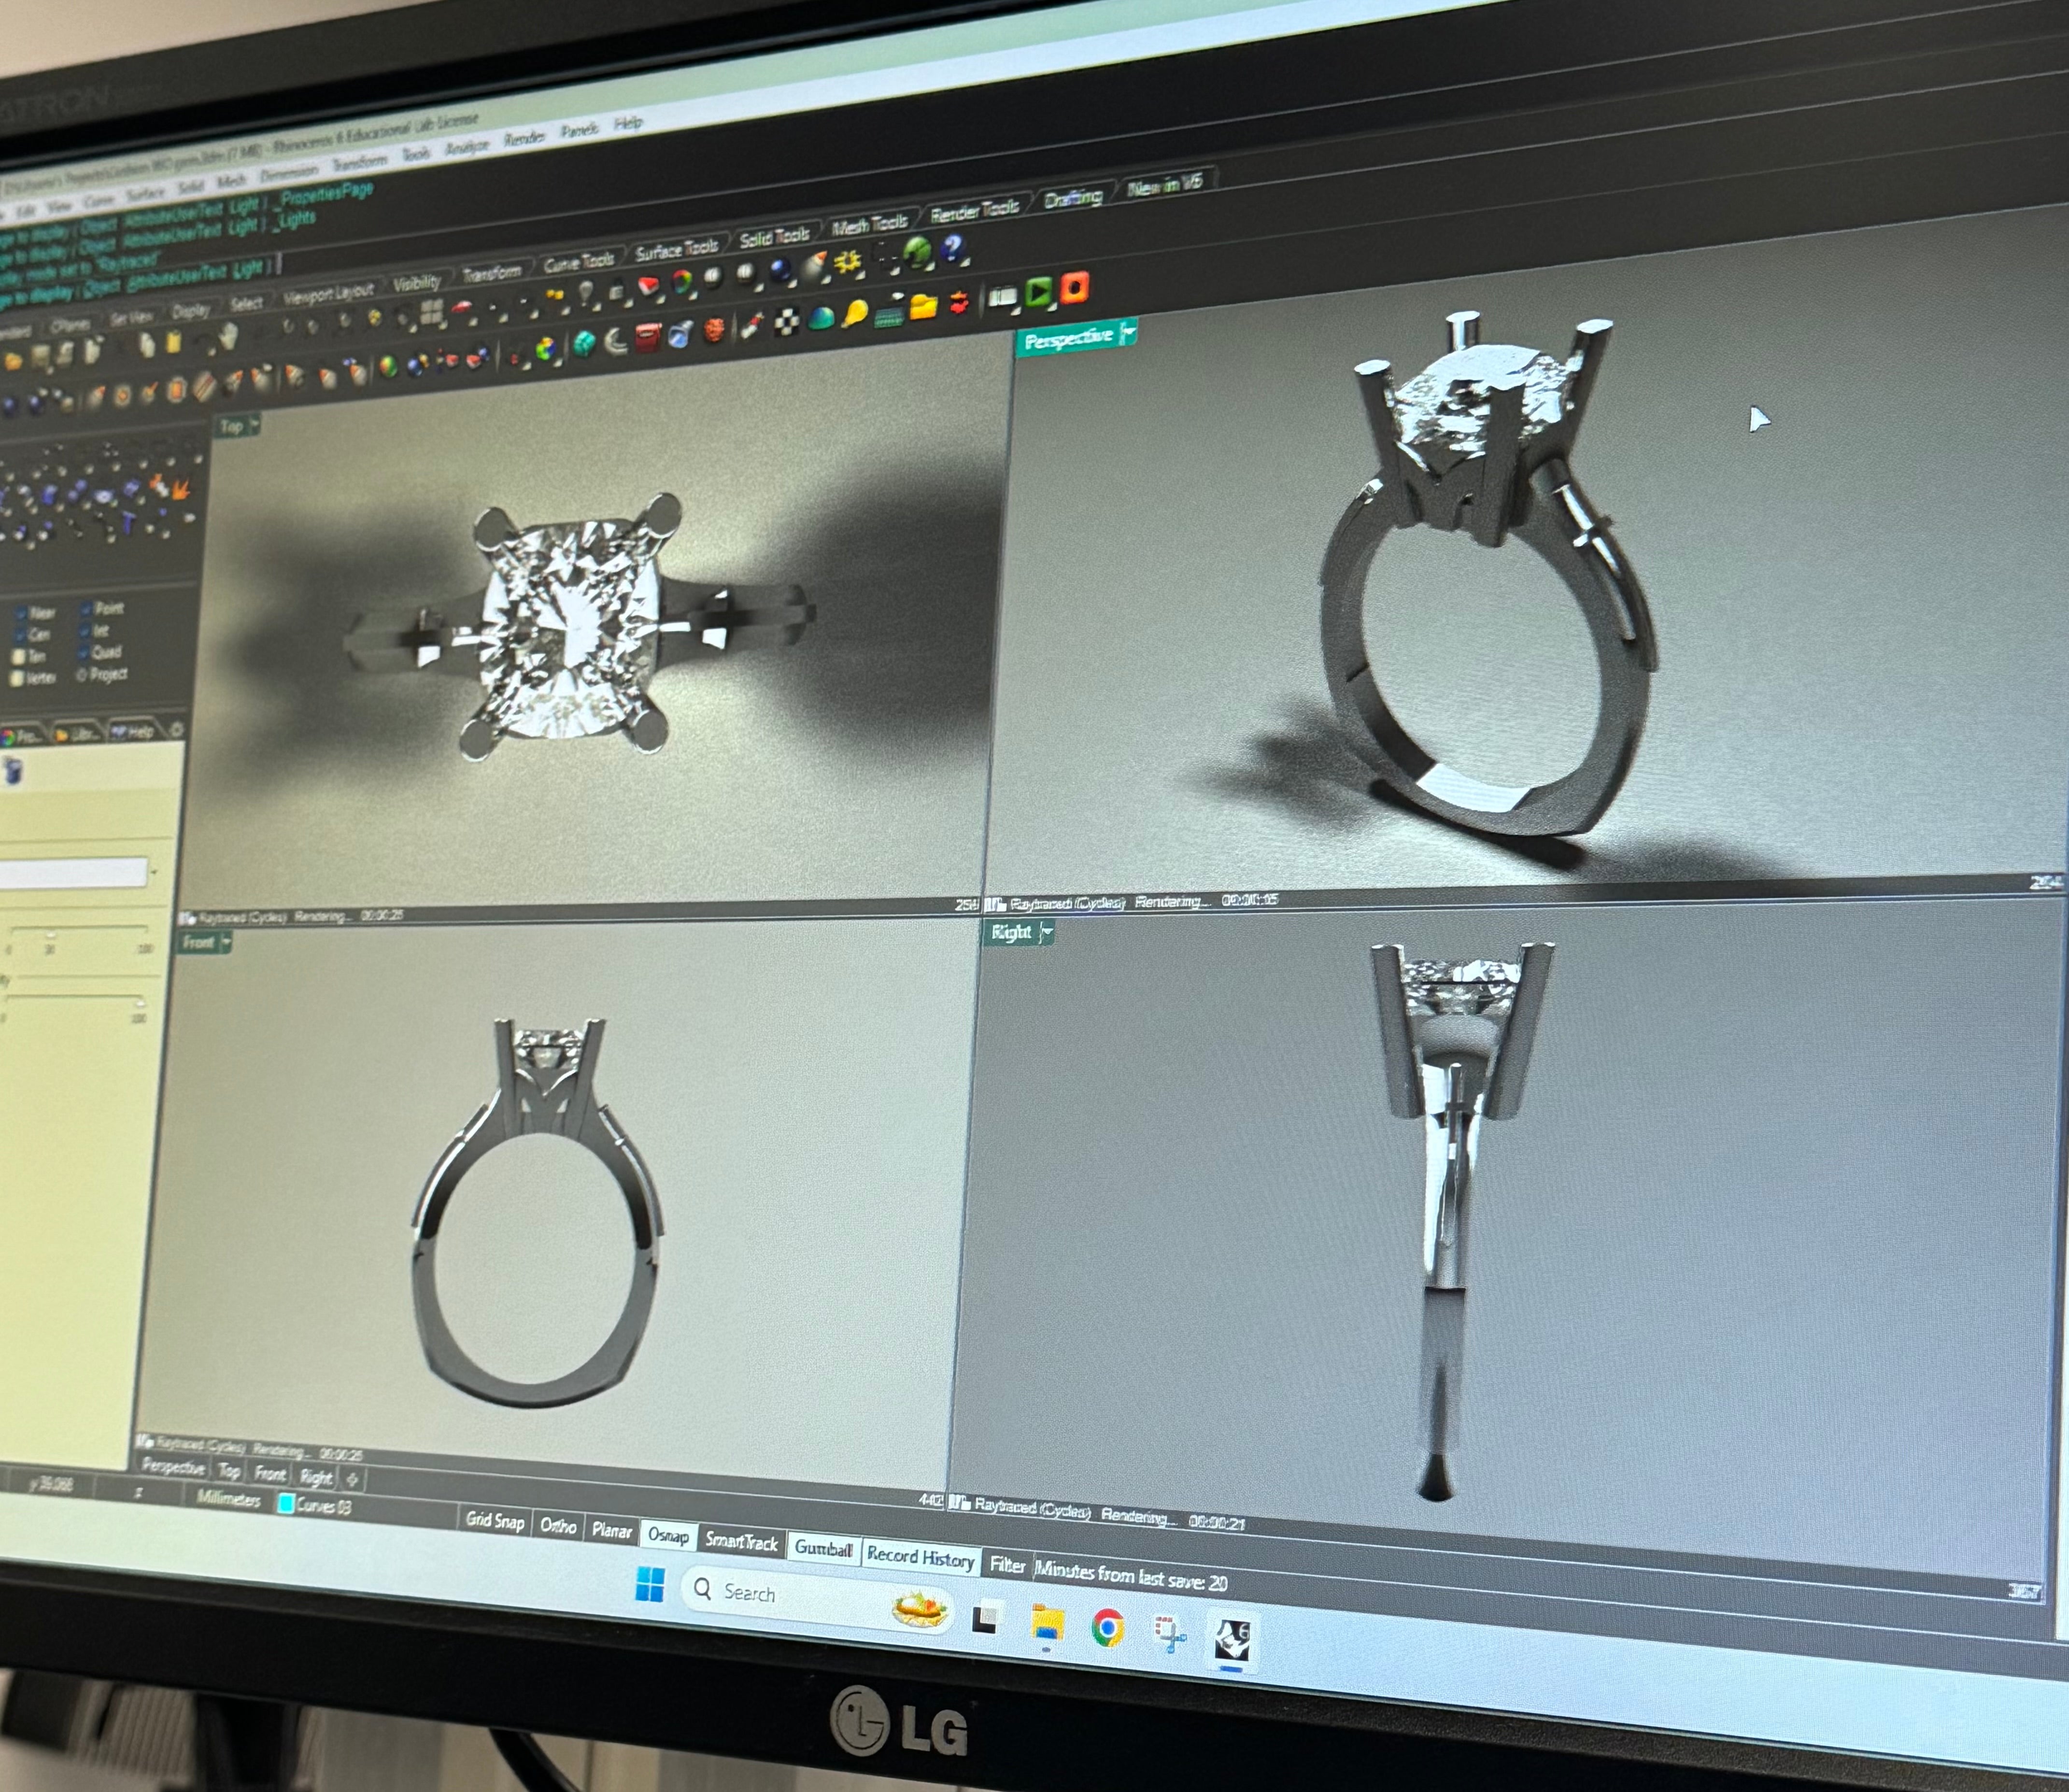Click the white panel layout icon

pos(1003,296)
